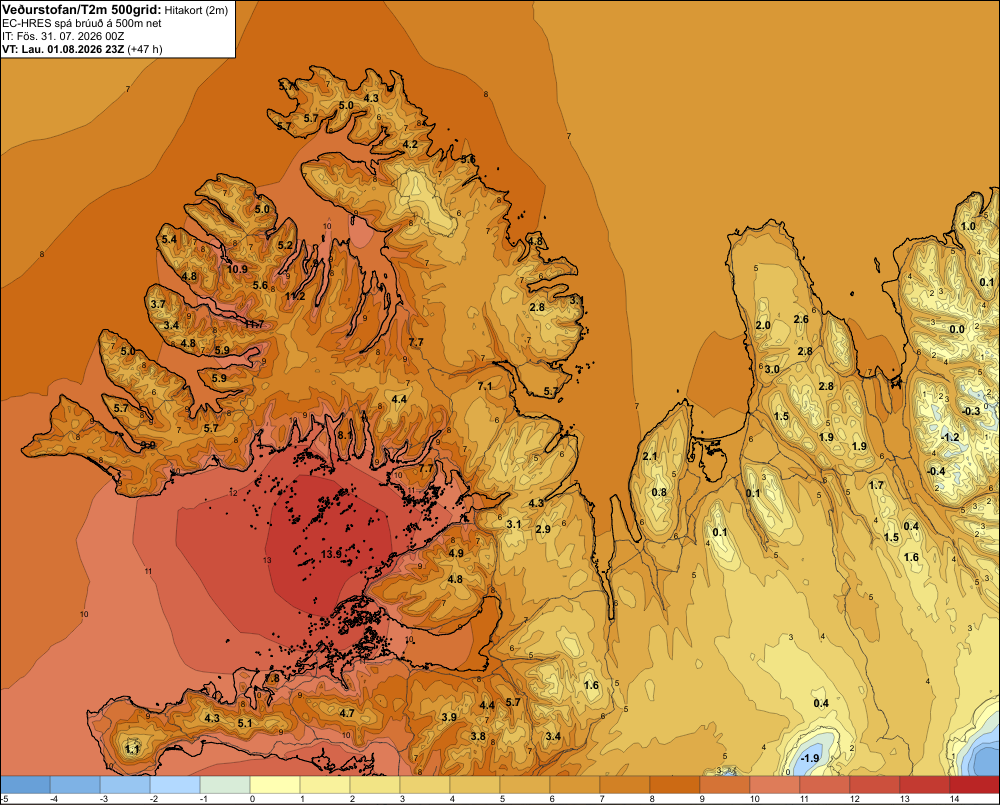Click legend swatch between 0 and 1

point(275,784)
